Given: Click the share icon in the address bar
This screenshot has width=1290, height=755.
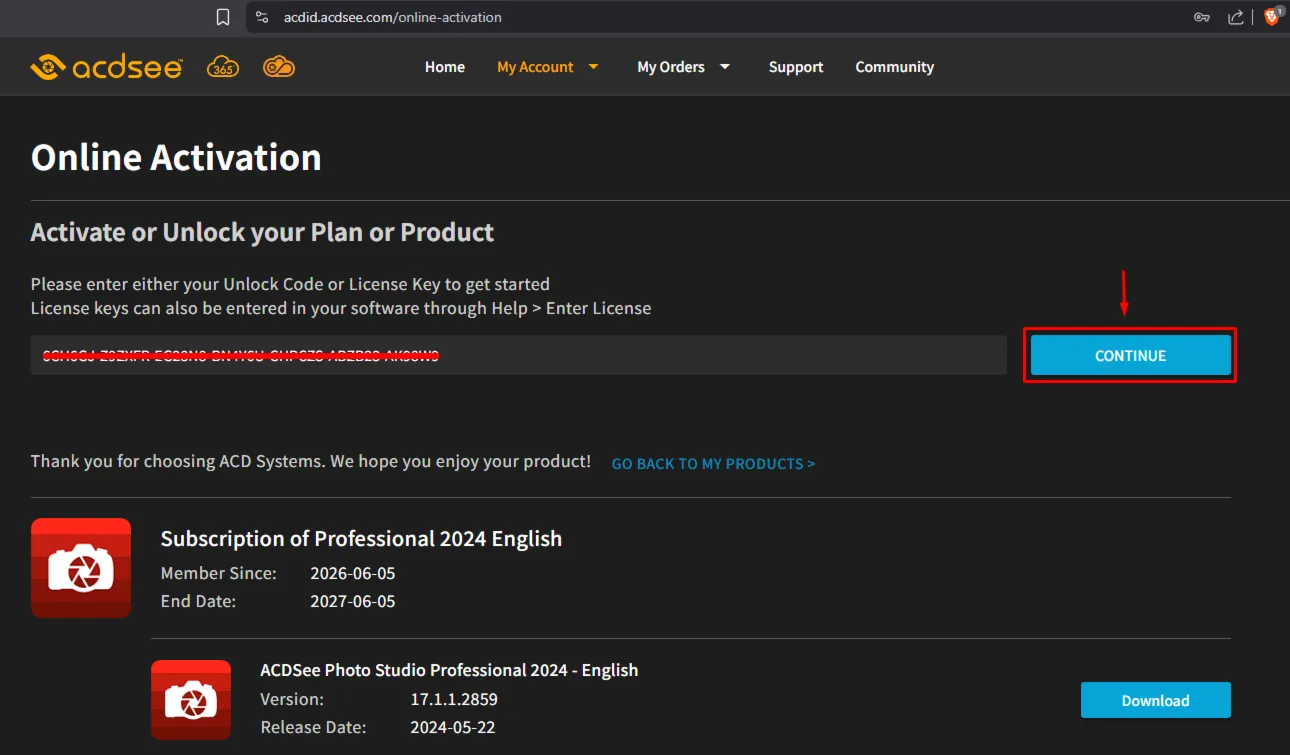Looking at the screenshot, I should 1236,17.
